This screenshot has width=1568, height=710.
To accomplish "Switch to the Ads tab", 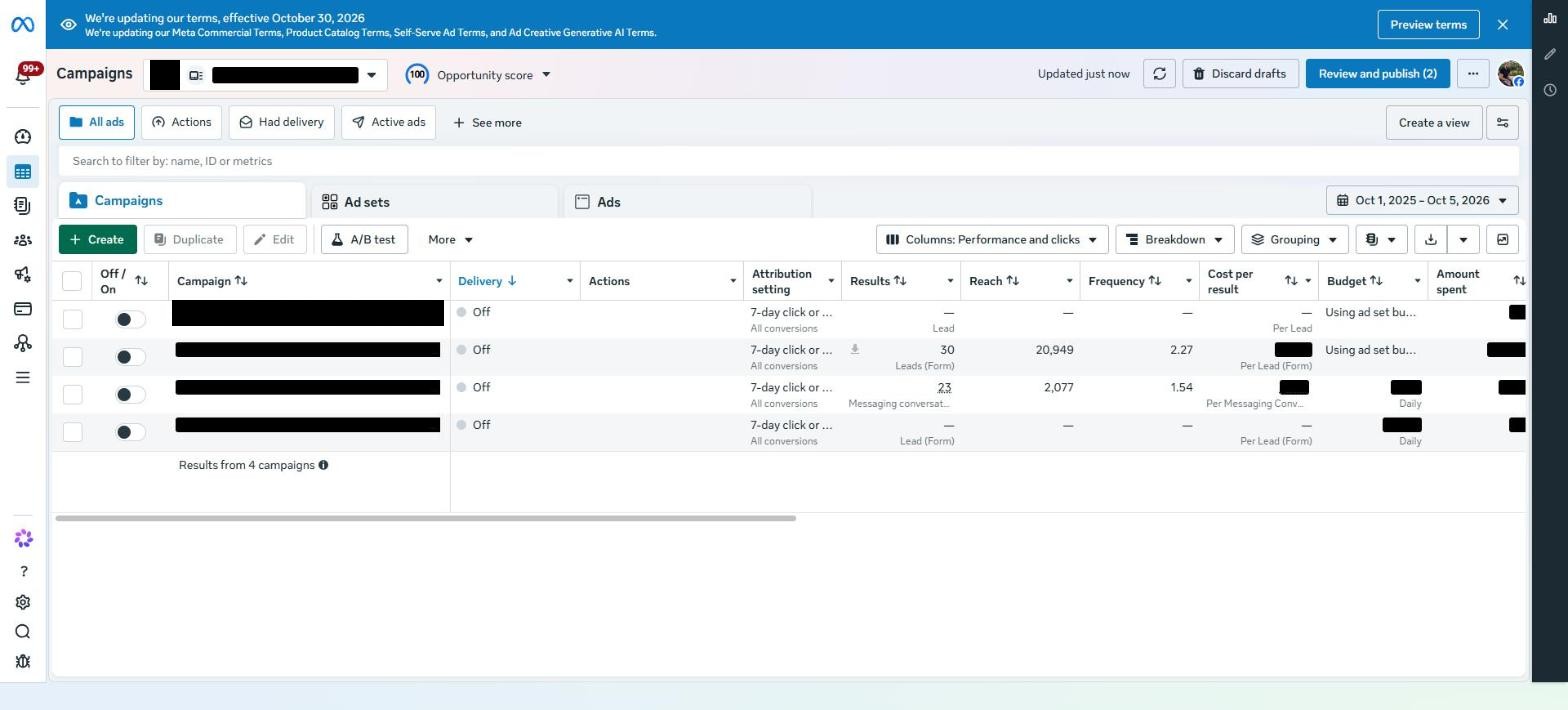I will 687,202.
